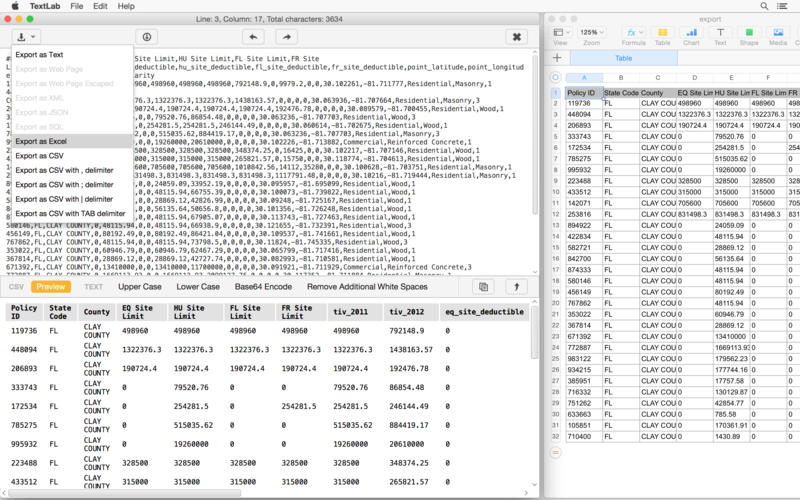Screen dimensions: 800x500
Task: Click Remove Additional White Spaces
Action: point(367,287)
